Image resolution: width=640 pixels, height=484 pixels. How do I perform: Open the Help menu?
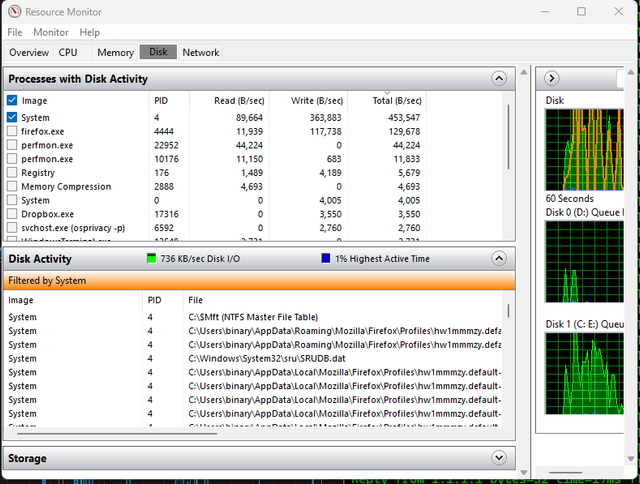pos(89,32)
